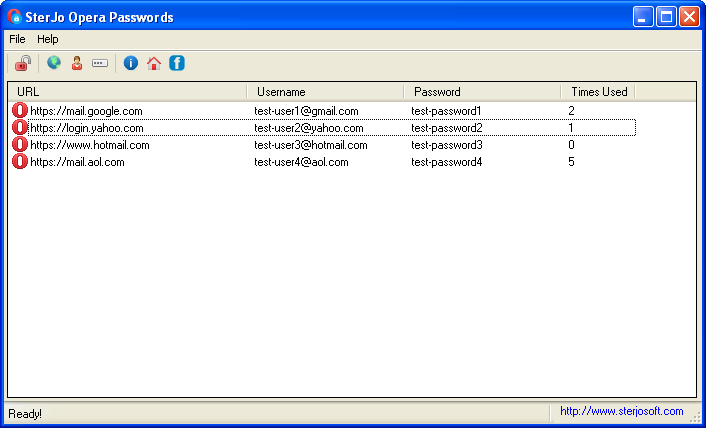
Task: Click the user profile toolbar icon
Action: coord(76,63)
